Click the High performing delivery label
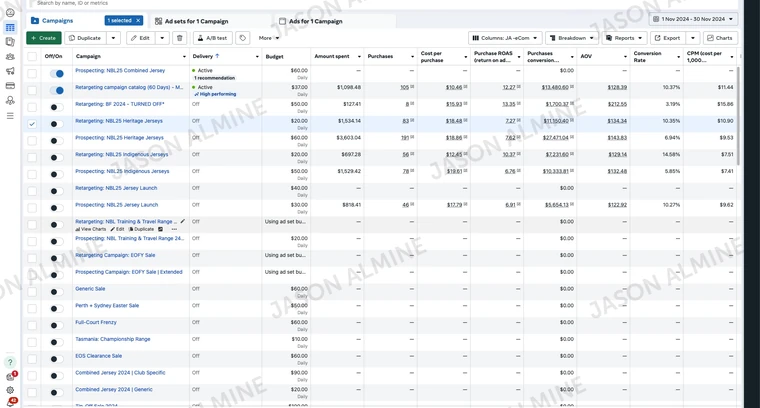The height and width of the screenshot is (408, 760). (216, 94)
